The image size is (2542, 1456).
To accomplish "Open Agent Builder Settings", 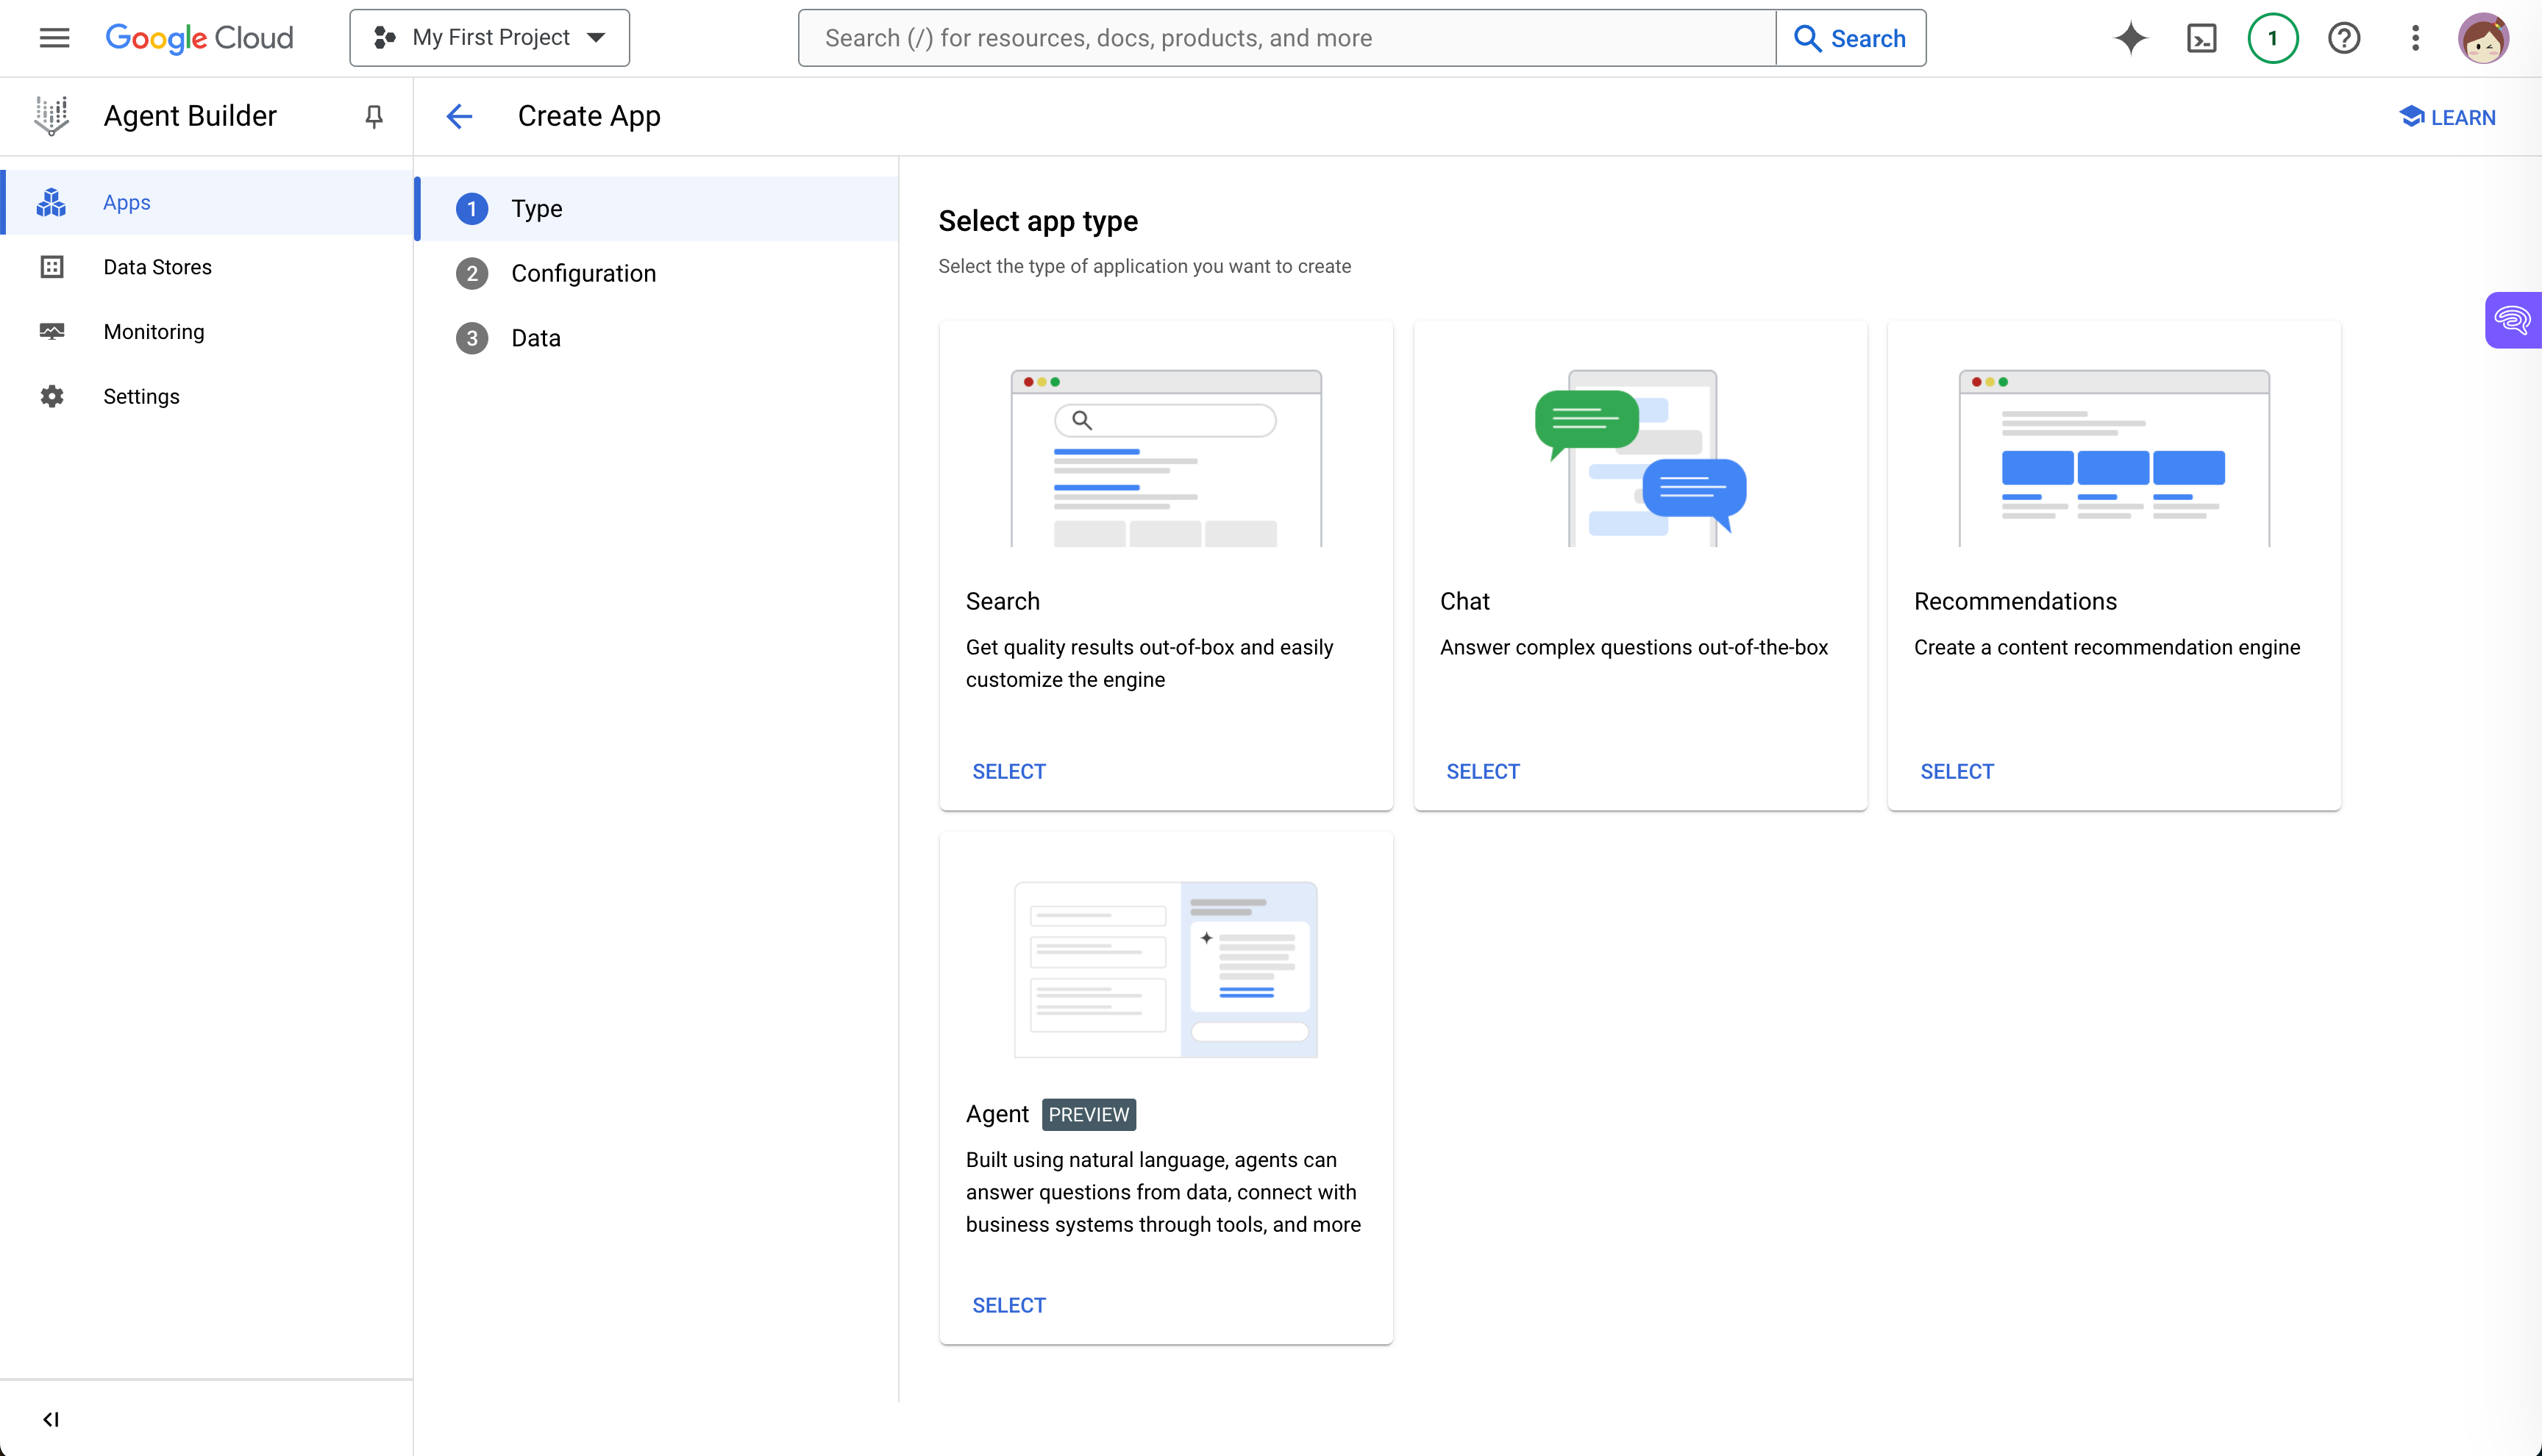I will tap(141, 397).
